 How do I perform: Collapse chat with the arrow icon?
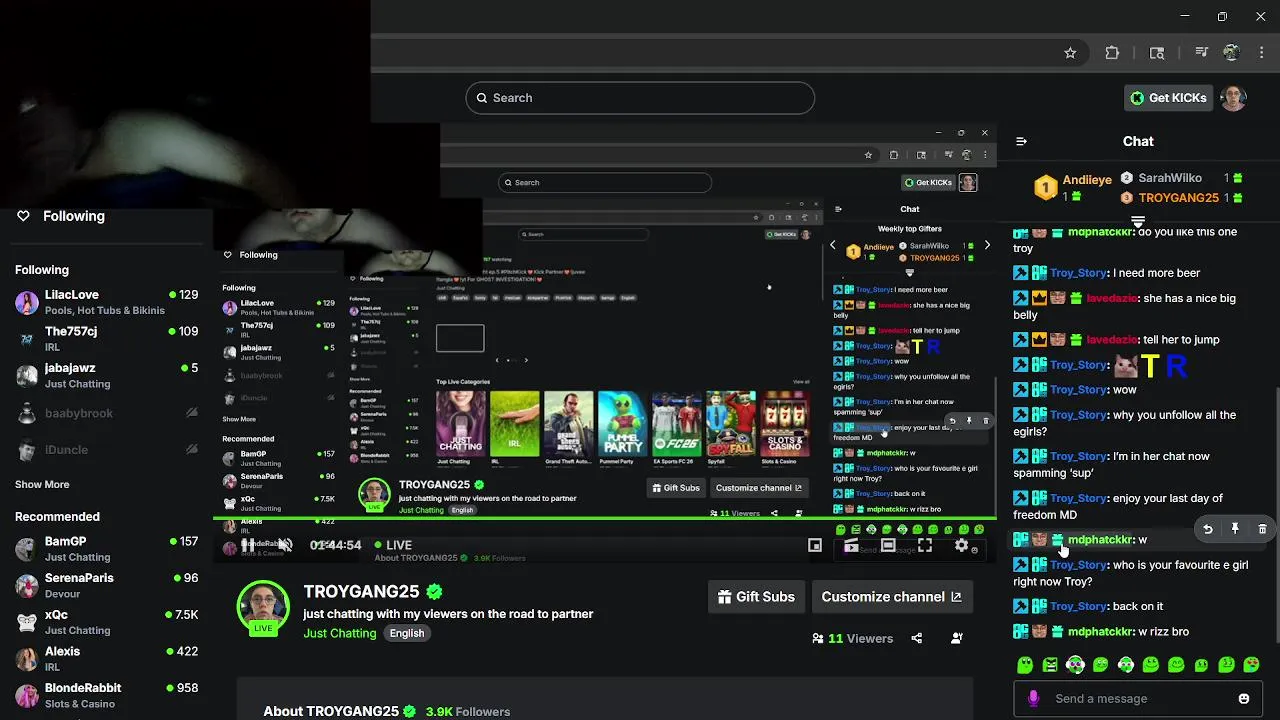click(x=1021, y=141)
